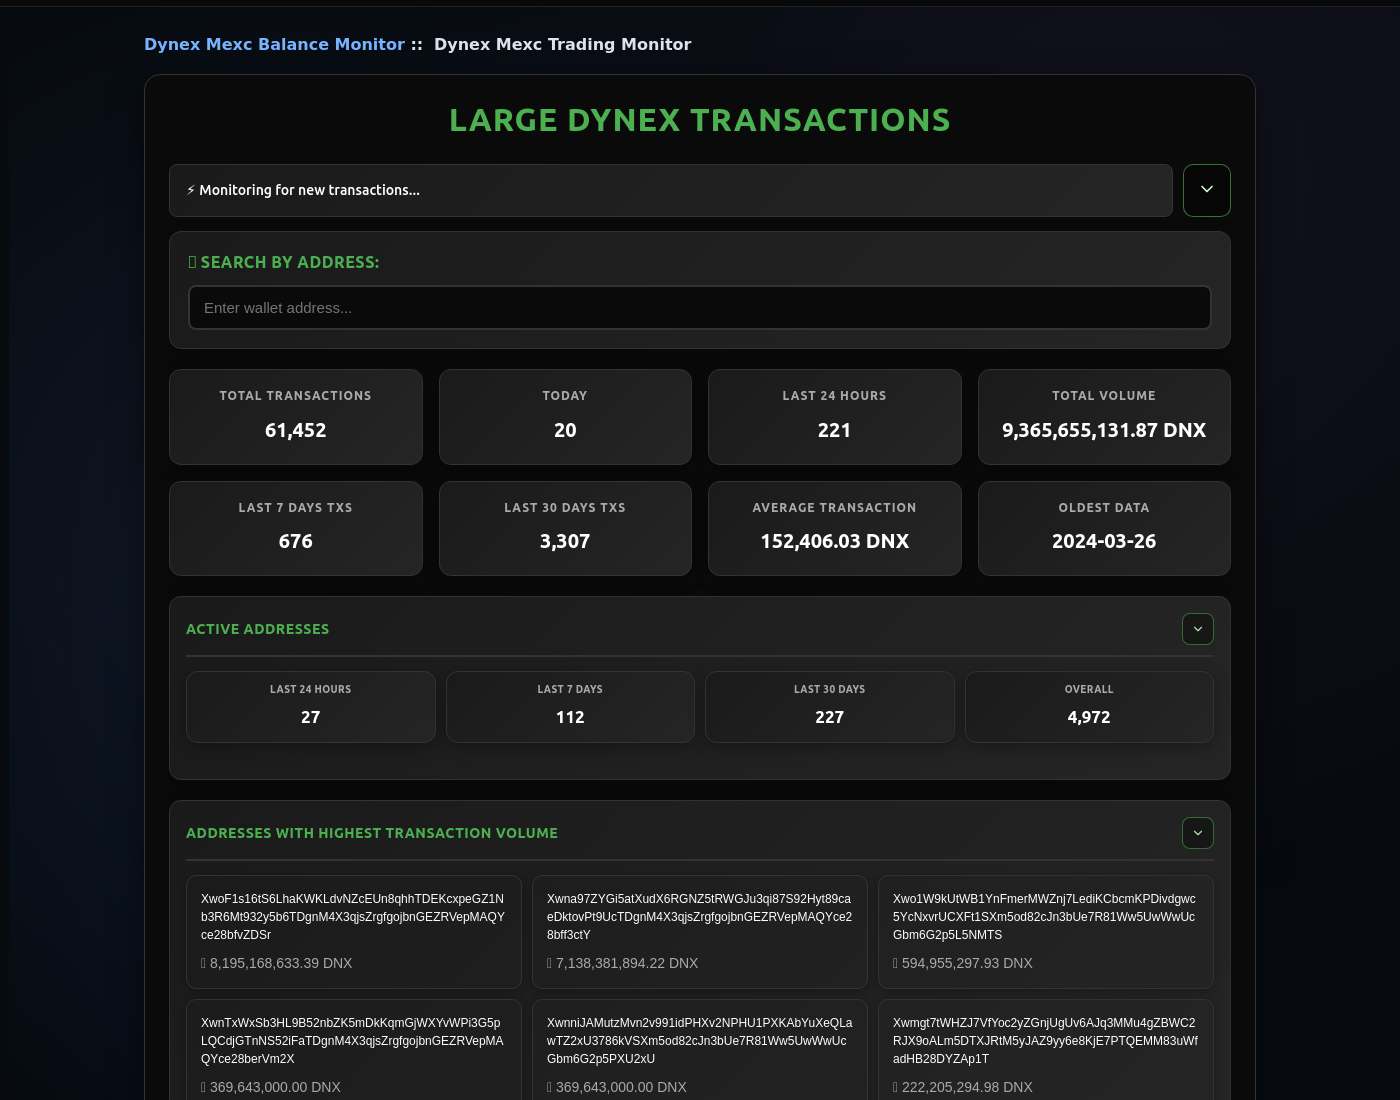1400x1100 pixels.
Task: Select the Total Transactions 61,452 card
Action: [x=296, y=417]
